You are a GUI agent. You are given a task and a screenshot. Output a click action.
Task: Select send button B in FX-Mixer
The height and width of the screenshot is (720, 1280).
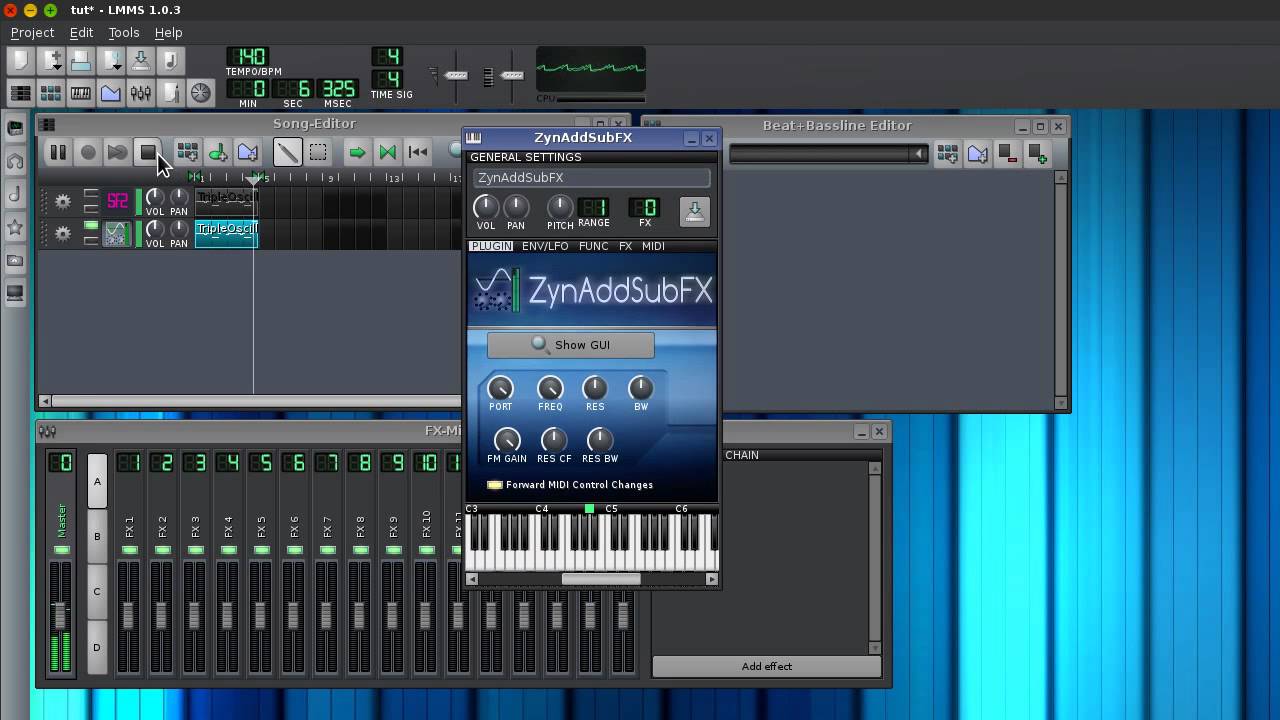tap(97, 537)
